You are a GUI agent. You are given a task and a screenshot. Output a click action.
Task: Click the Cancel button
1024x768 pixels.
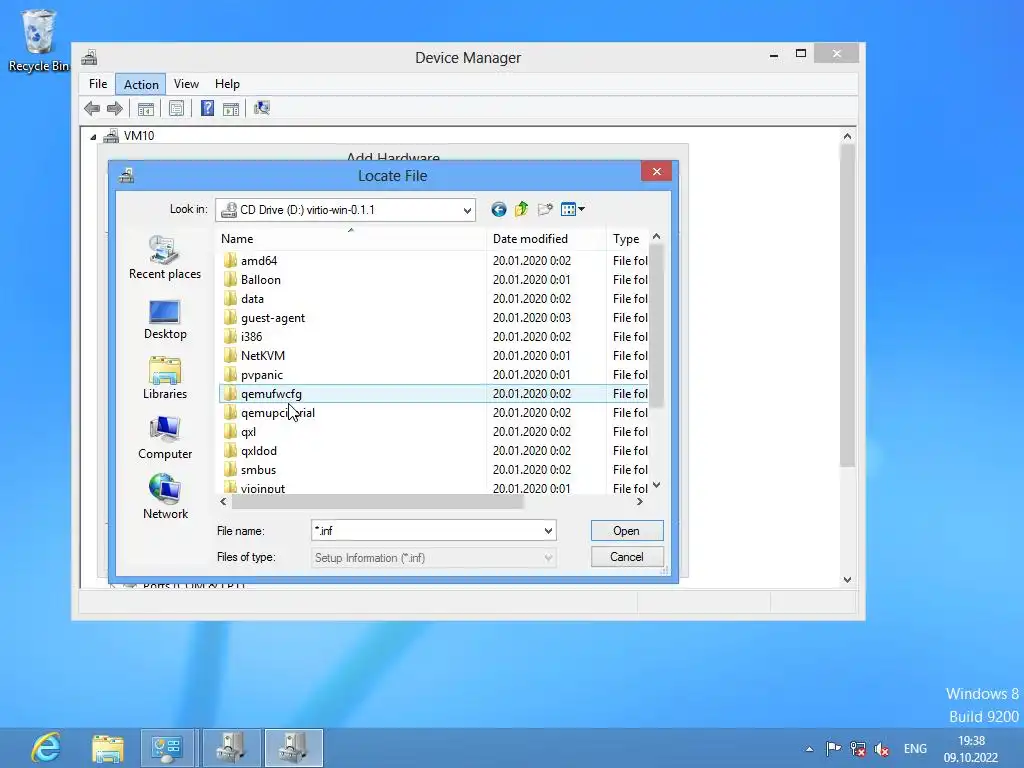pos(626,557)
